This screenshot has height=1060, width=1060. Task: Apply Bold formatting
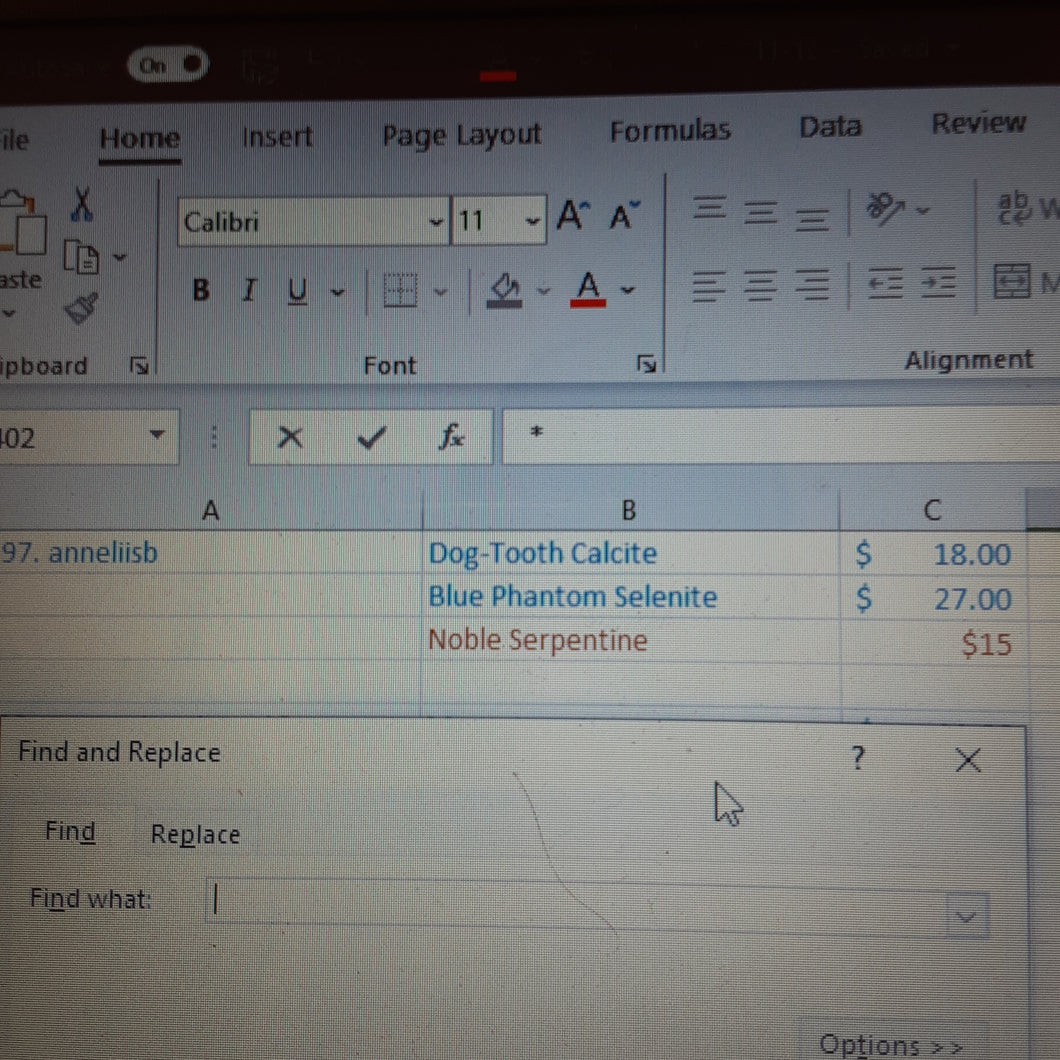tap(201, 291)
